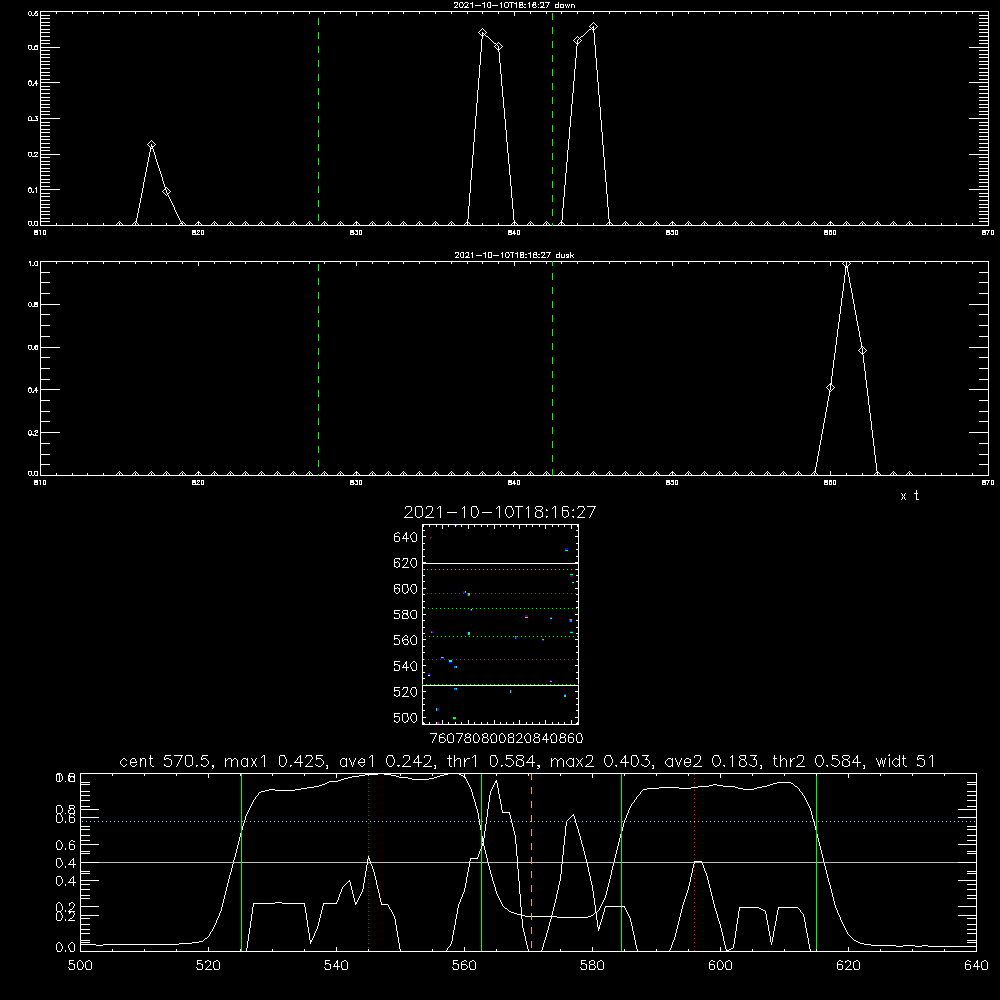Click the large '2021-10-10T18:16:27' scatter plot title
The height and width of the screenshot is (1000, 1000).
pyautogui.click(x=500, y=512)
